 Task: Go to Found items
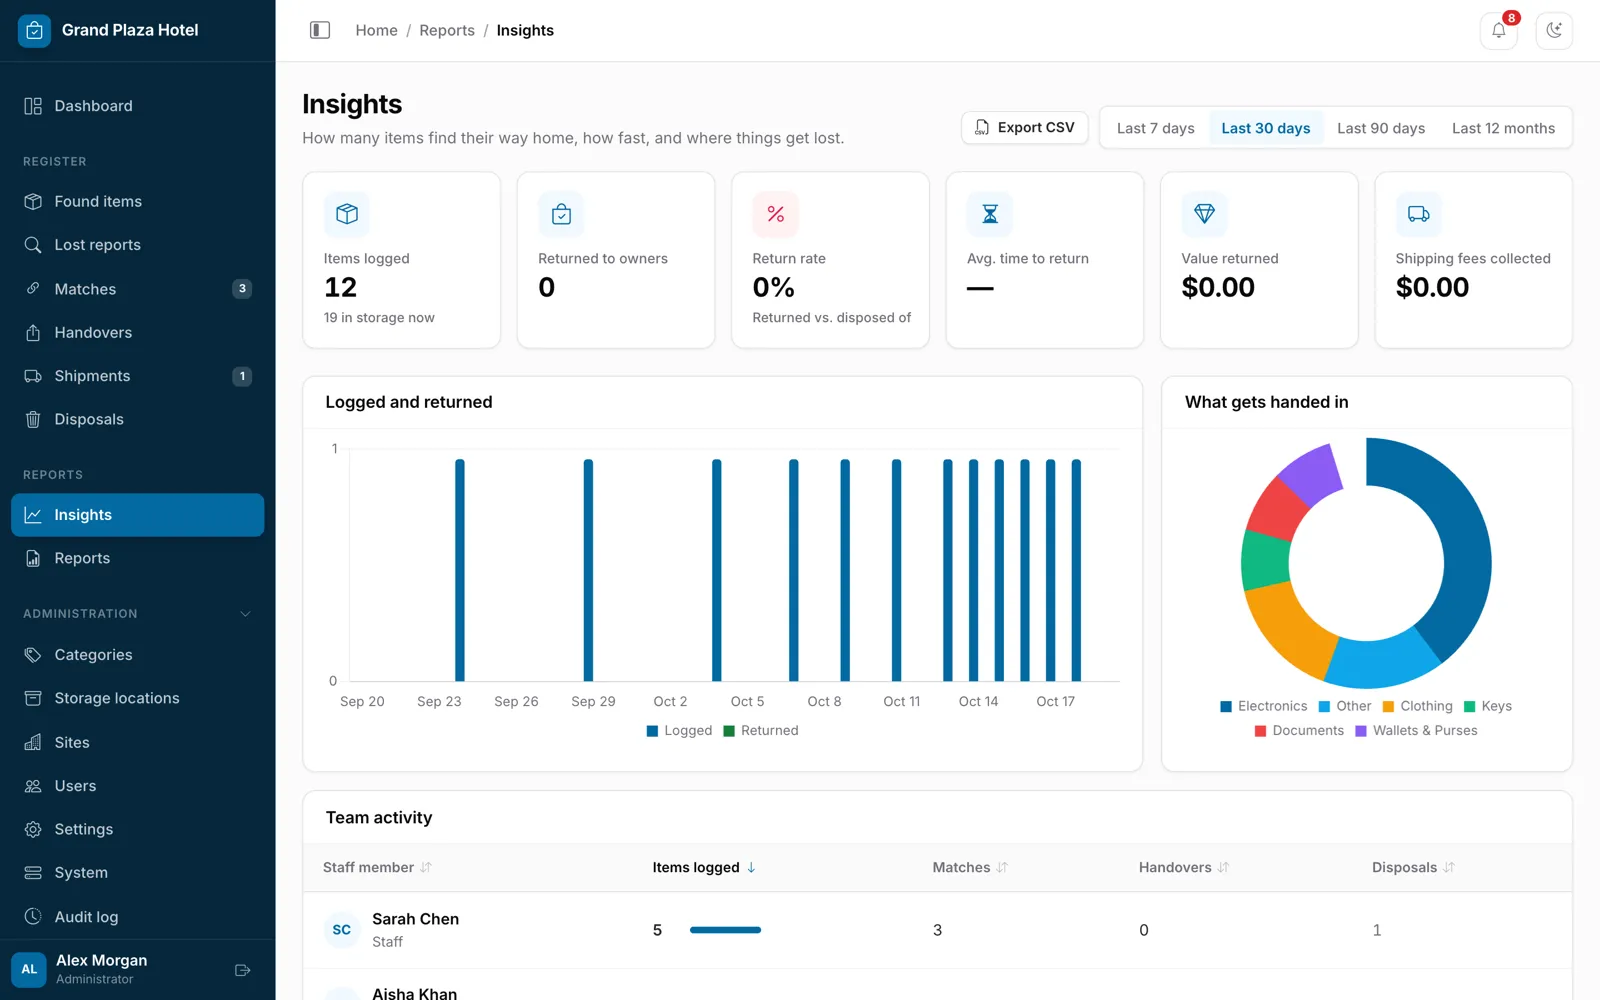pos(138,202)
